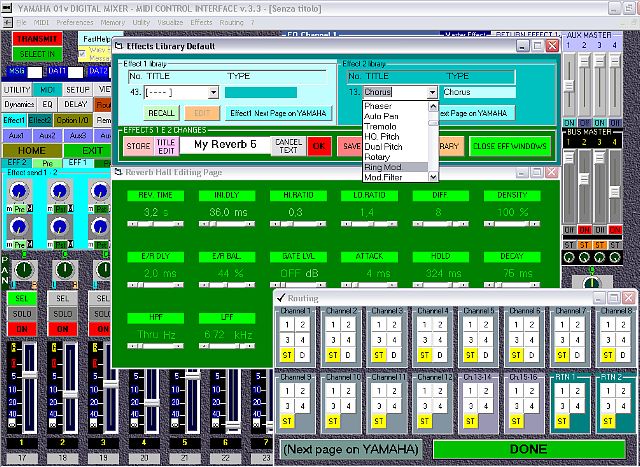Screen dimensions: 640x467
Task: Open the Visualize menu
Action: (170, 22)
